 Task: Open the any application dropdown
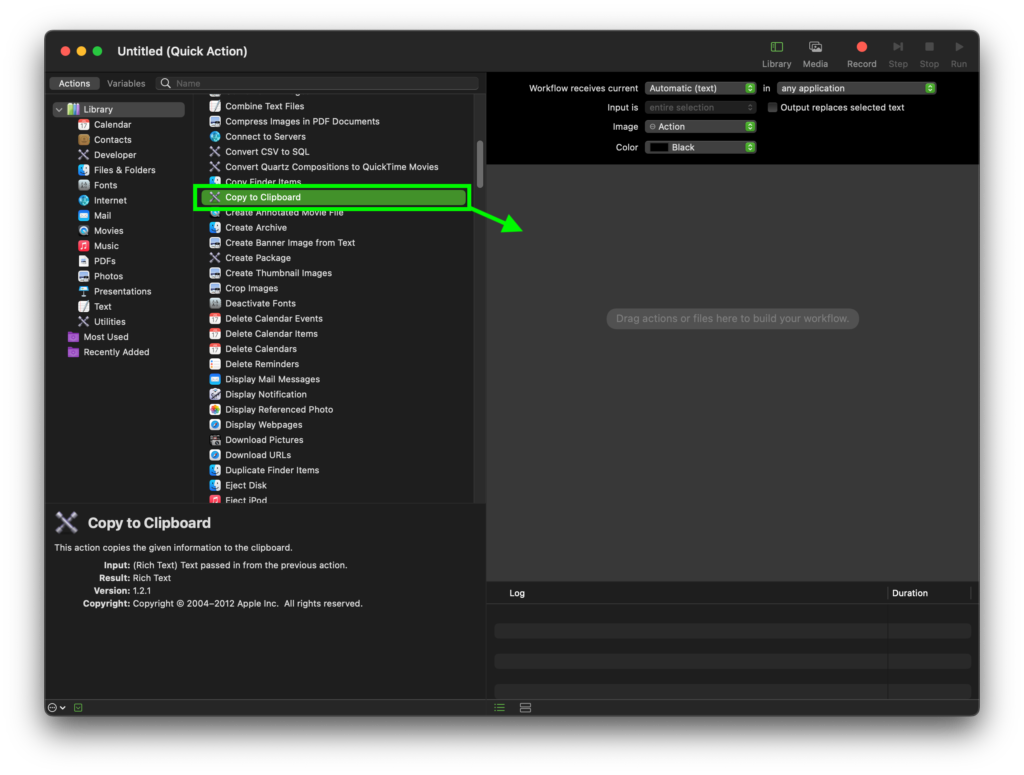(856, 88)
